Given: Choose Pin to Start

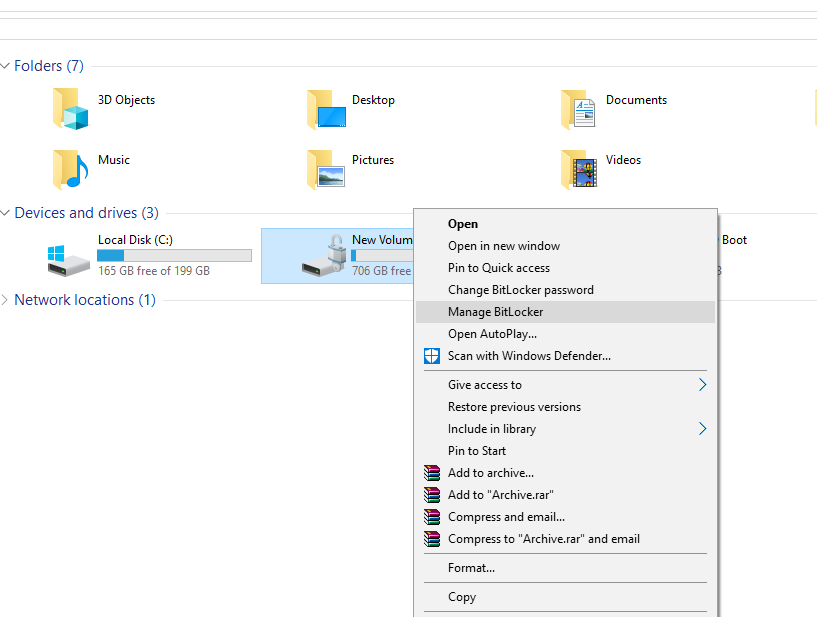Looking at the screenshot, I should point(565,451).
